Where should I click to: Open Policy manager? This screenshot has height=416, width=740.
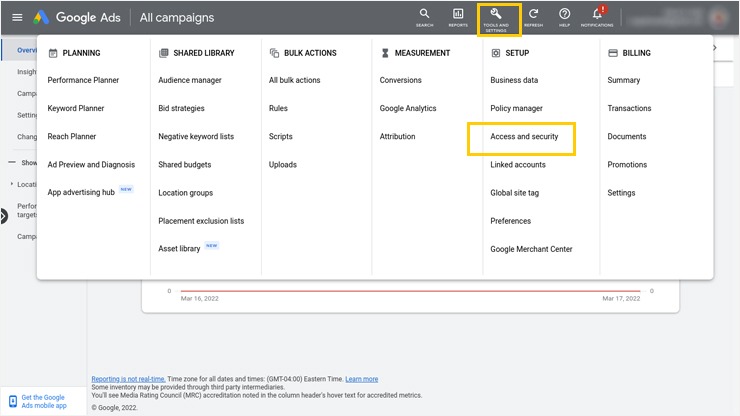point(516,108)
